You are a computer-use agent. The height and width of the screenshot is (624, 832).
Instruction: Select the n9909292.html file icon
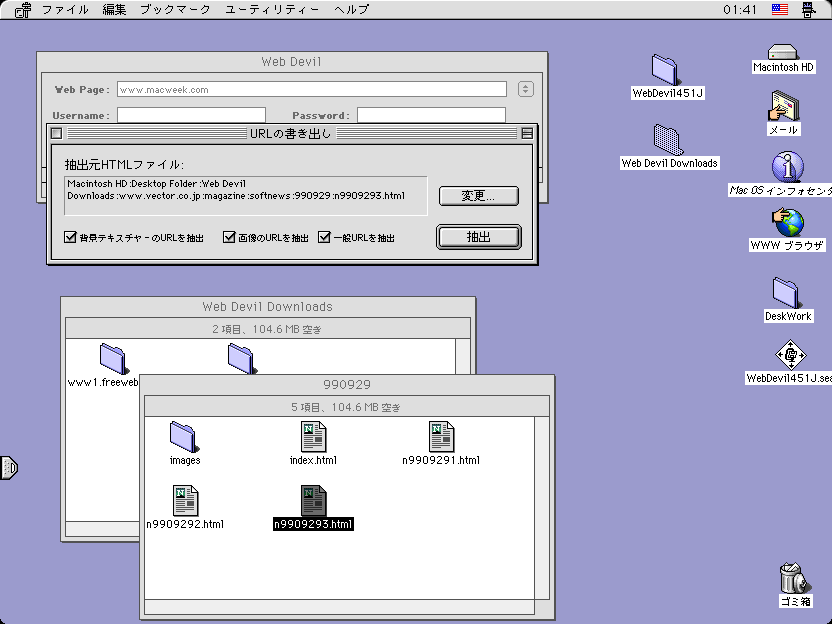pyautogui.click(x=185, y=501)
